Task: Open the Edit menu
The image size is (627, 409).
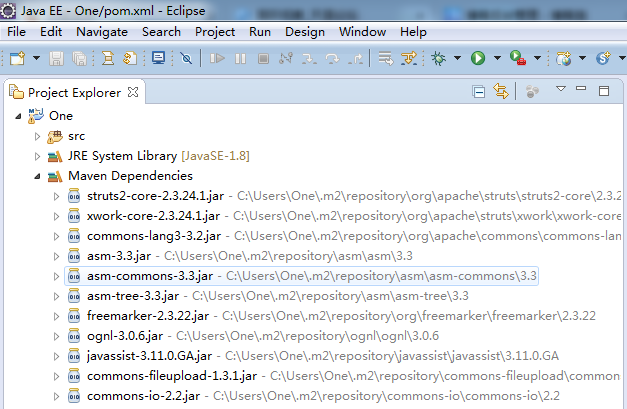Action: 51,32
